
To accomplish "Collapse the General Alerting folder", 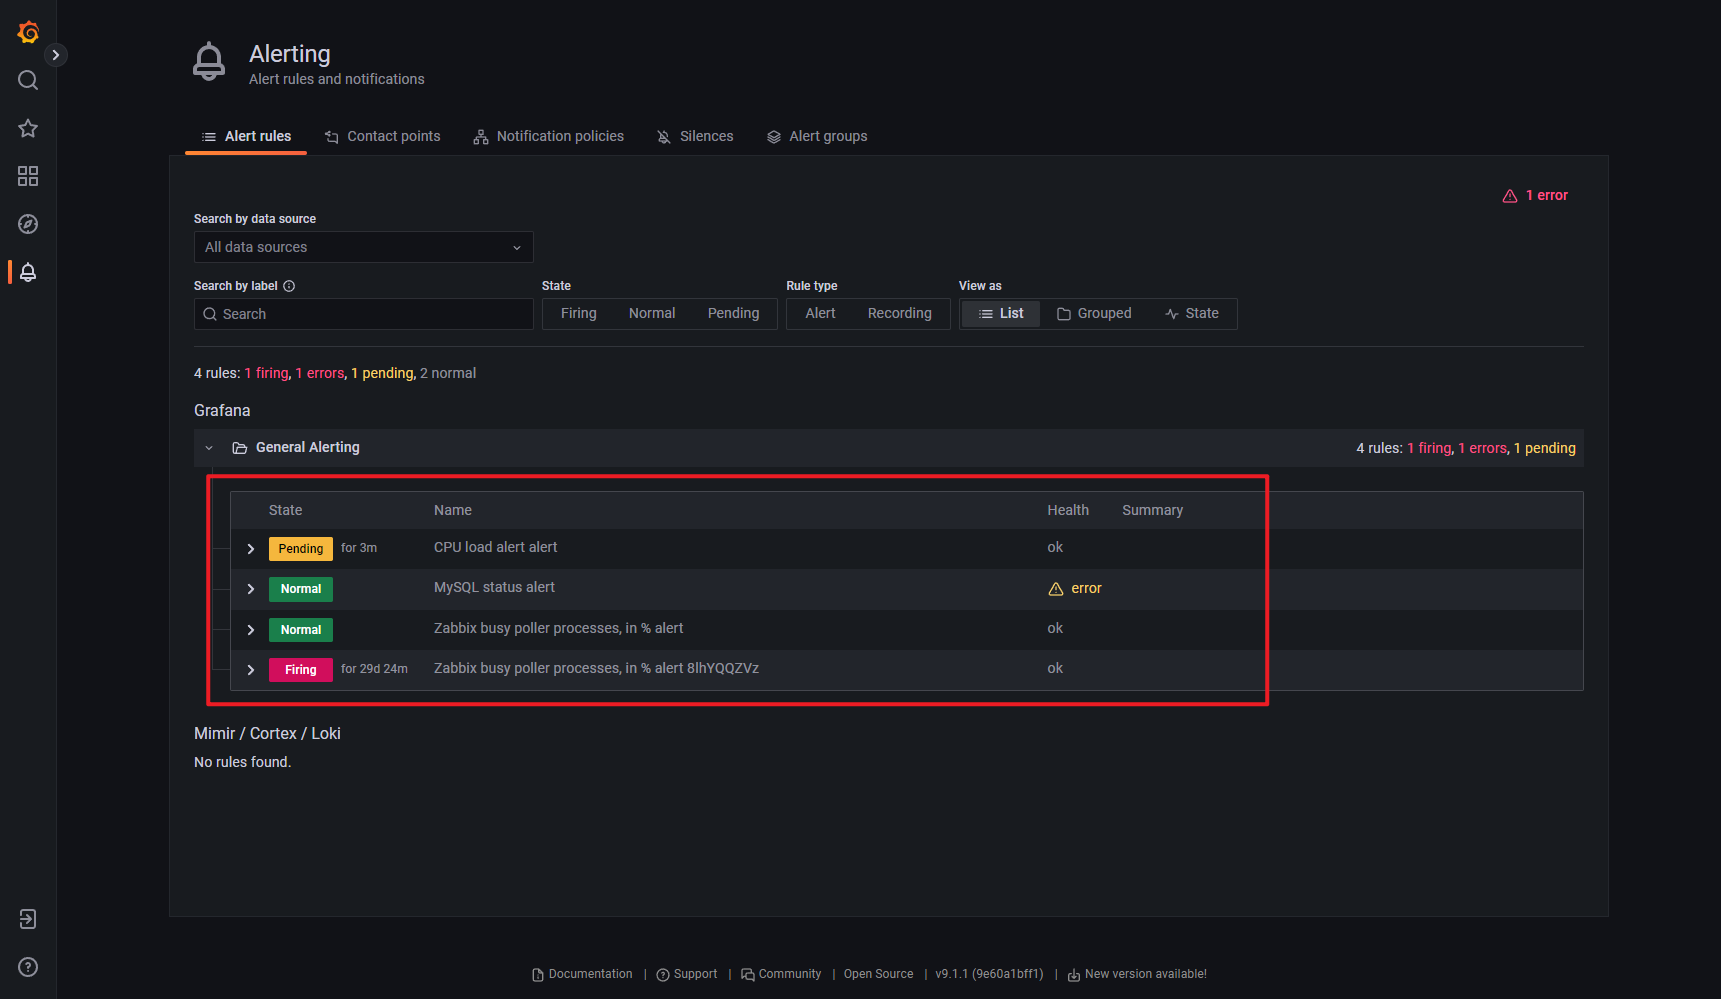I will [x=210, y=448].
